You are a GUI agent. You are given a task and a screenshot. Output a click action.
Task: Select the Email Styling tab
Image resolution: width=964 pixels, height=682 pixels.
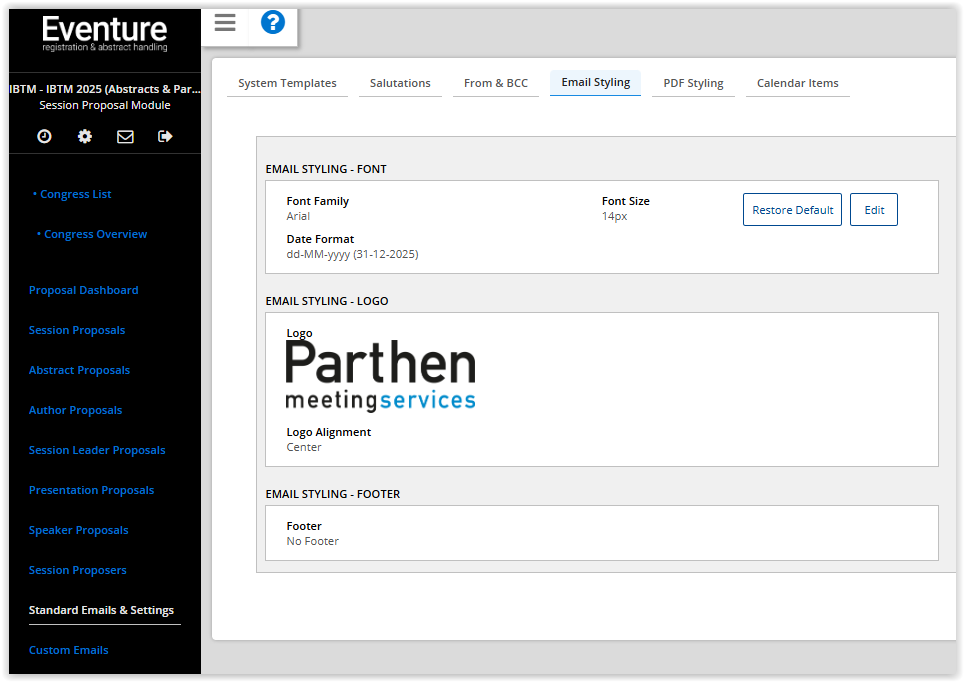click(595, 82)
